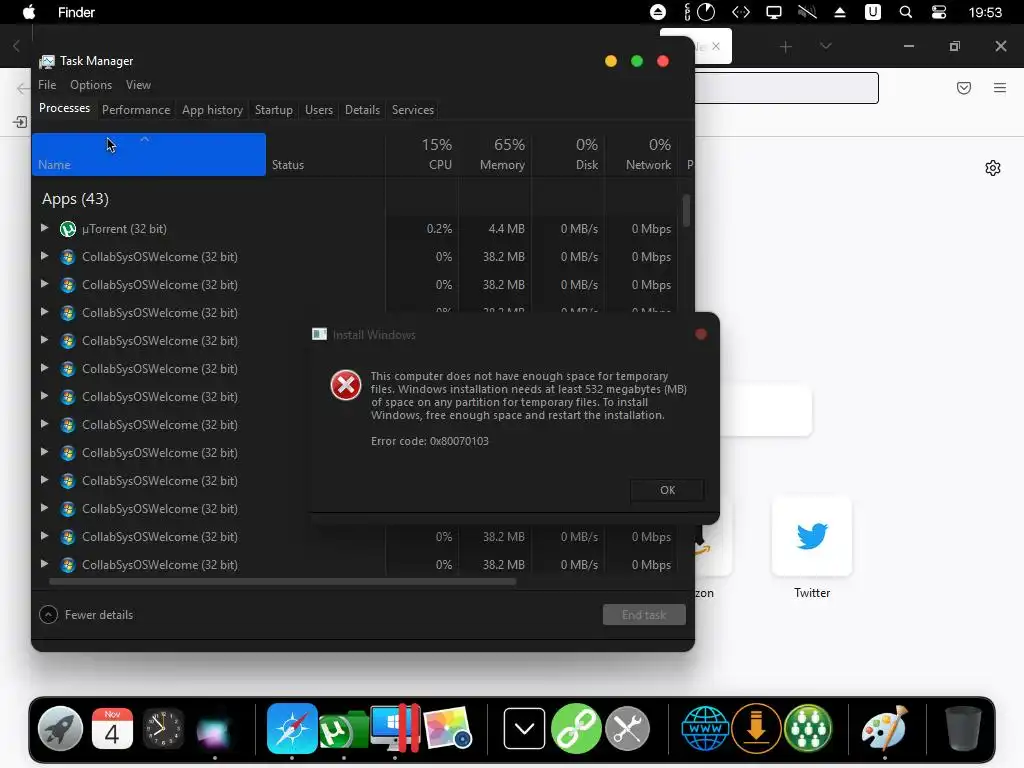Screen dimensions: 1024x768
Task: Open a new browser tab with plus button
Action: coord(786,46)
